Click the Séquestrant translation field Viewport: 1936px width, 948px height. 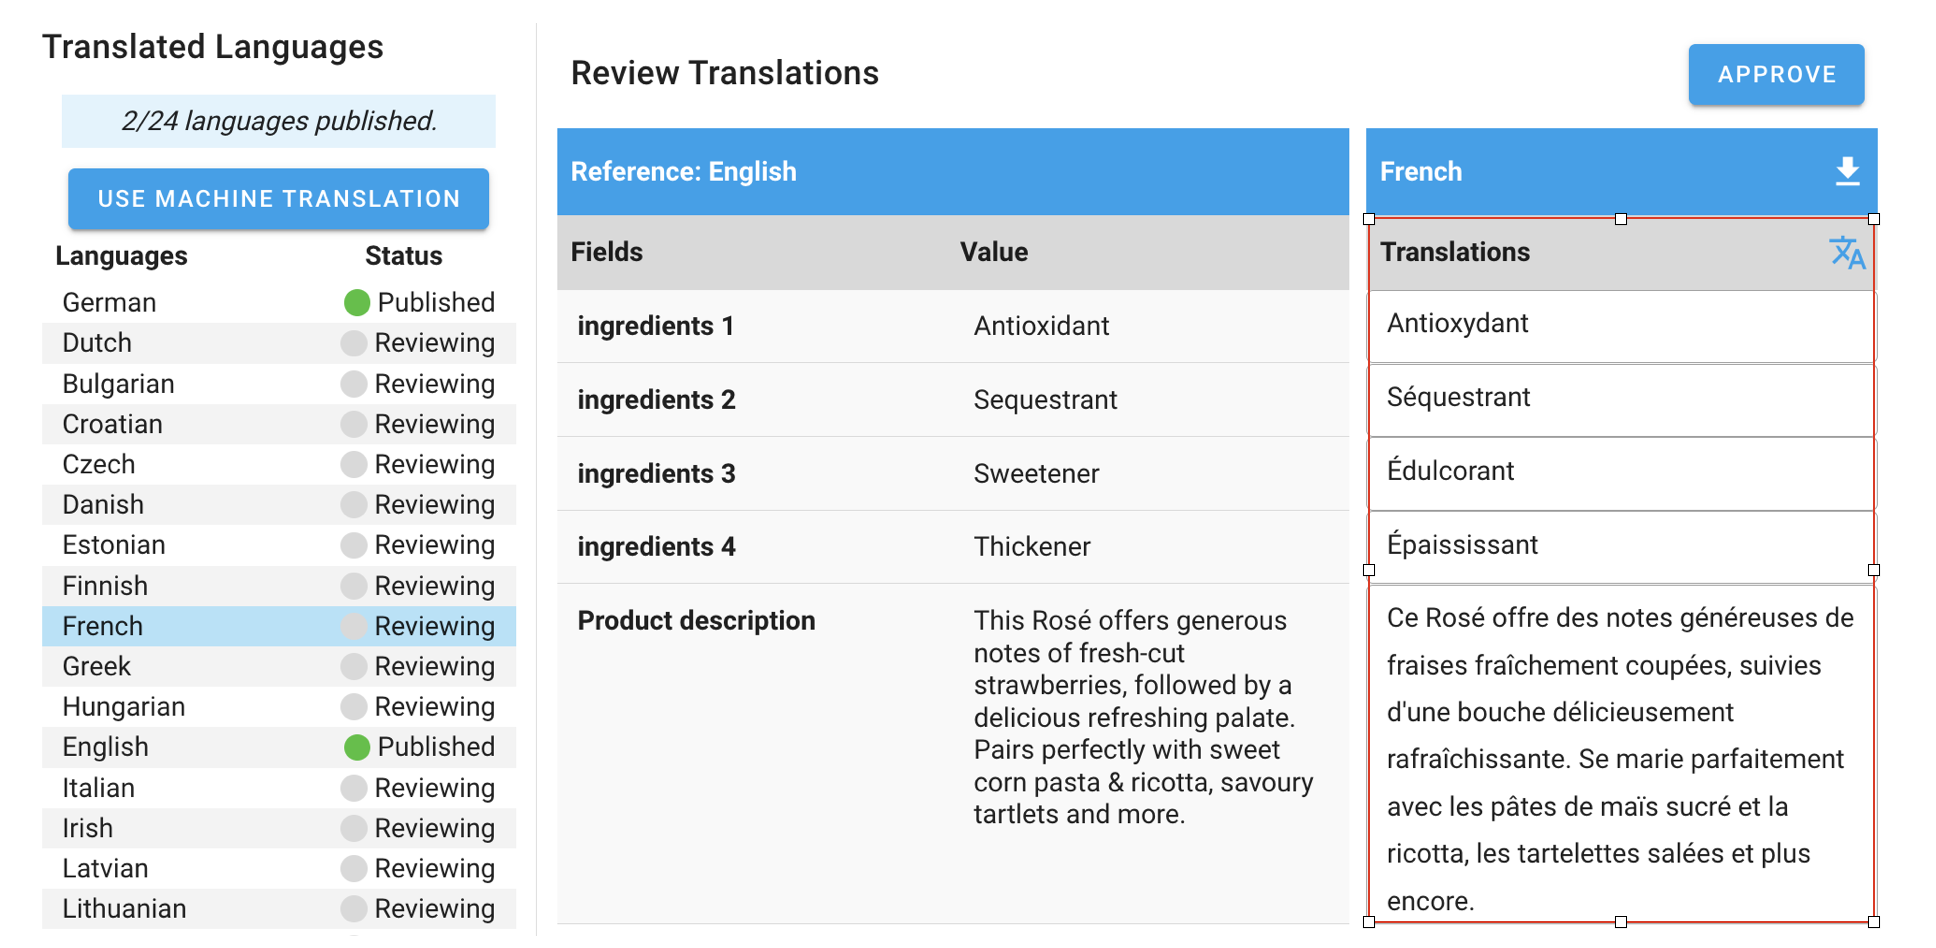pos(1620,398)
